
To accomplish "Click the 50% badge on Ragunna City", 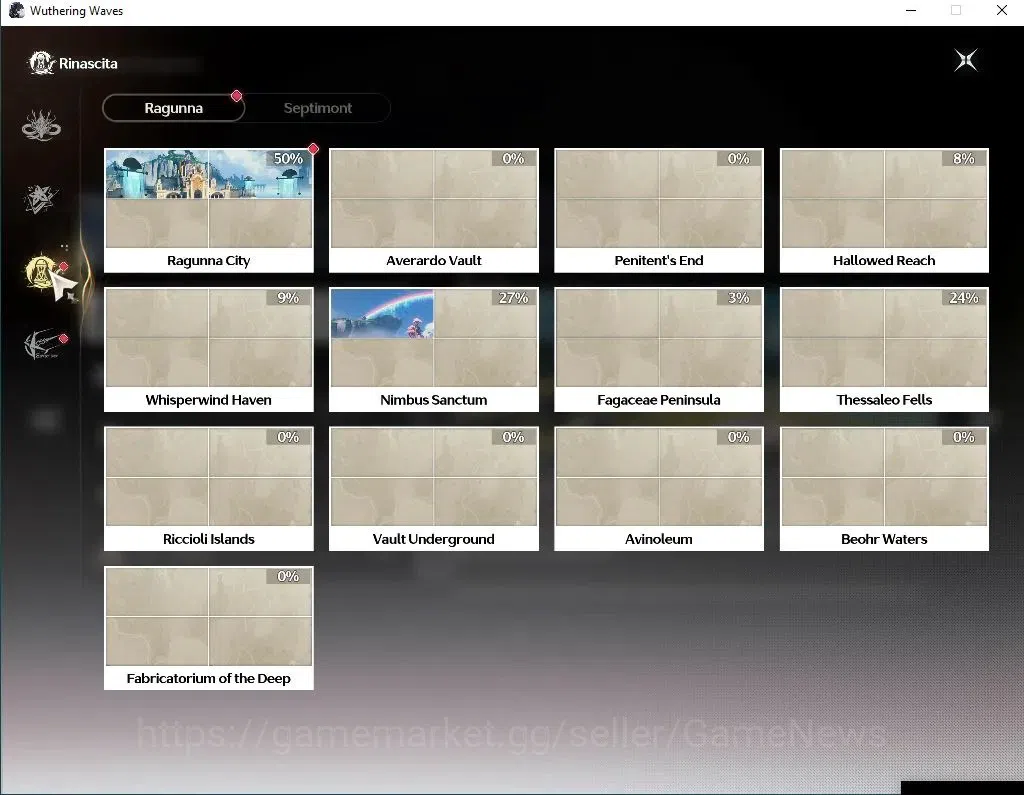I will coord(288,158).
